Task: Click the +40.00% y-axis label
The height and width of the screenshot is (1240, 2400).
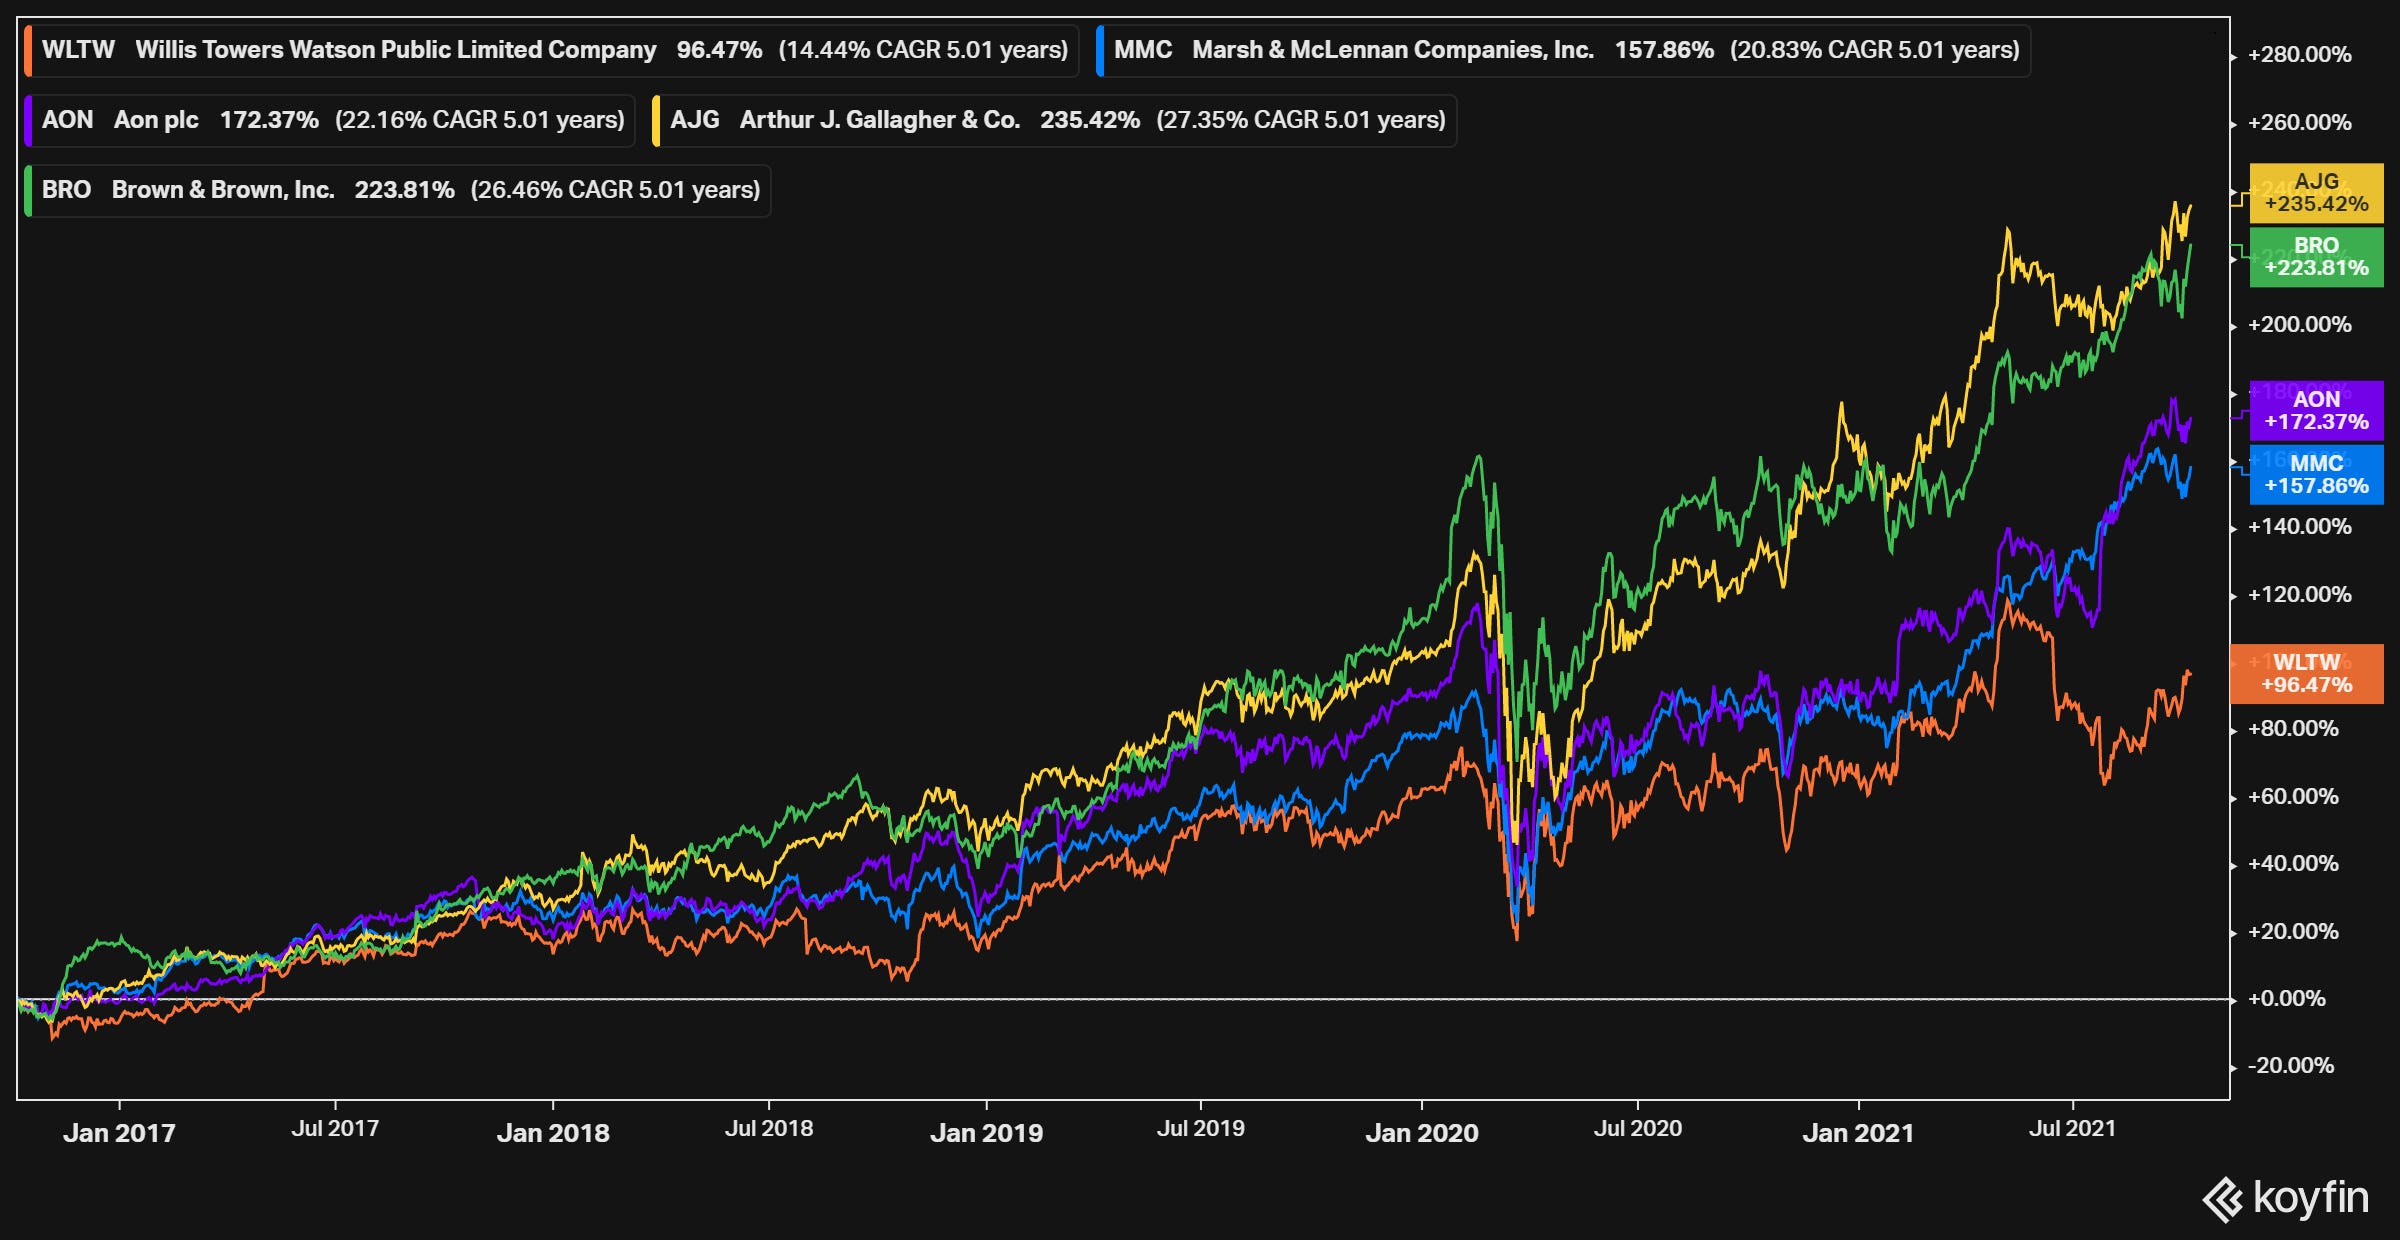Action: point(2293,864)
